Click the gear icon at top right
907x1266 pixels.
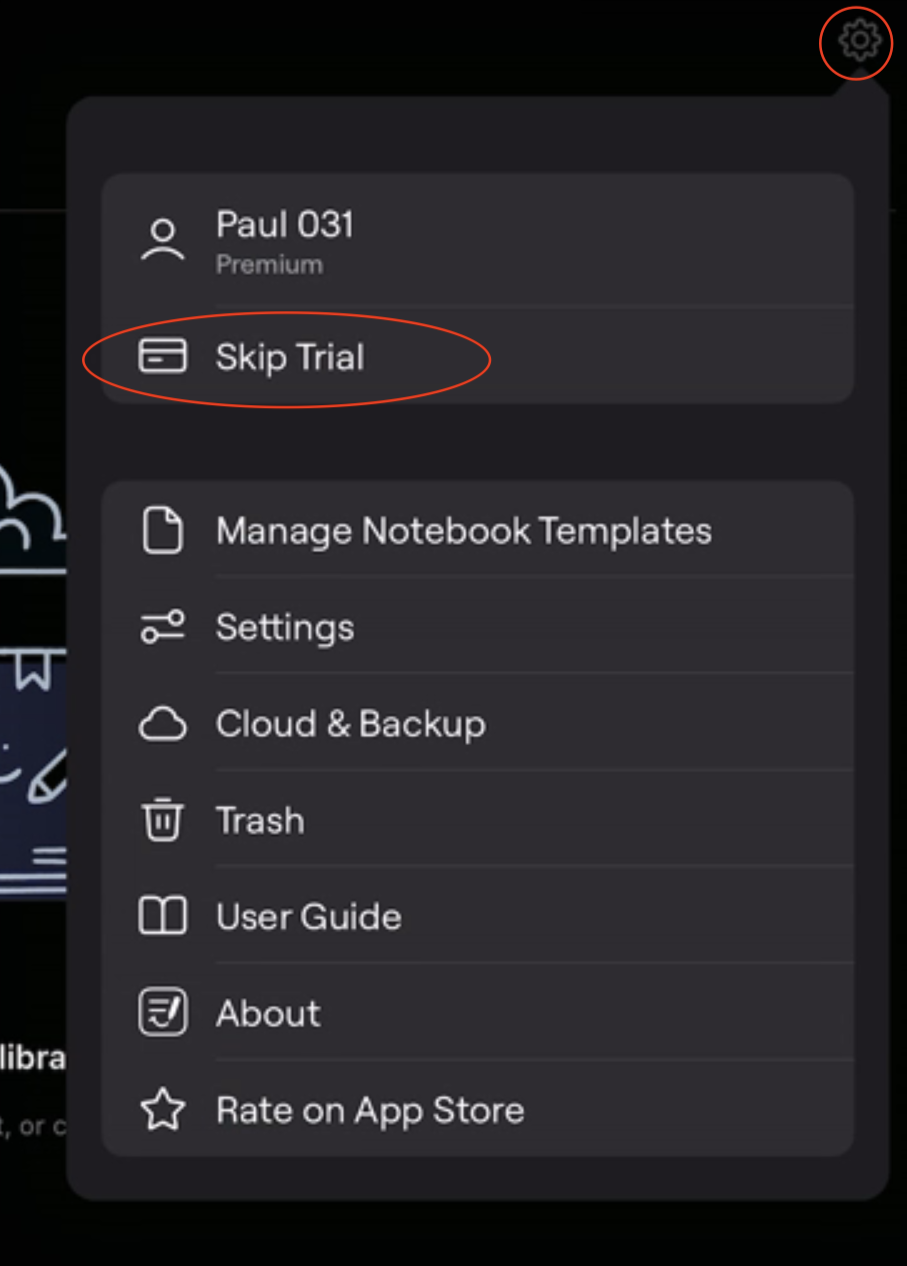coord(858,41)
